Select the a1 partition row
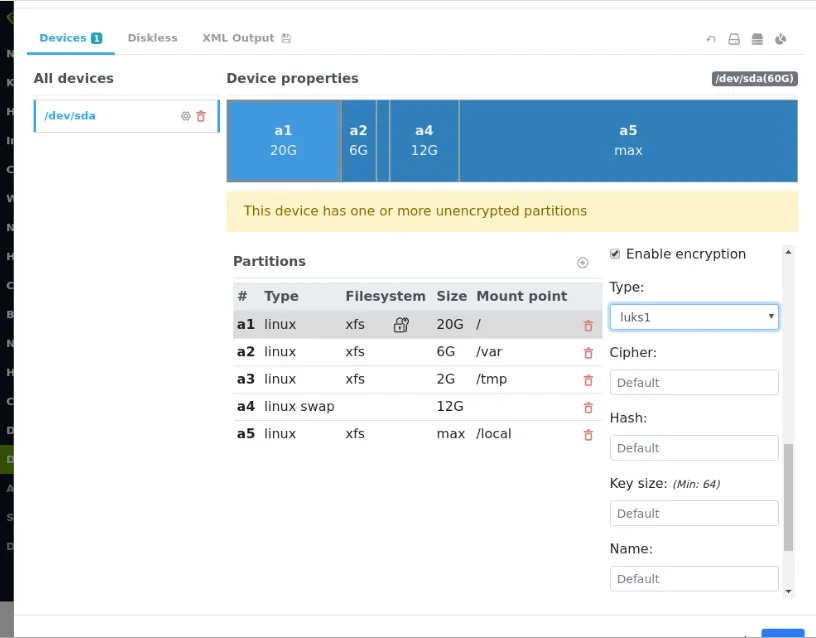Image resolution: width=816 pixels, height=638 pixels. (417, 324)
